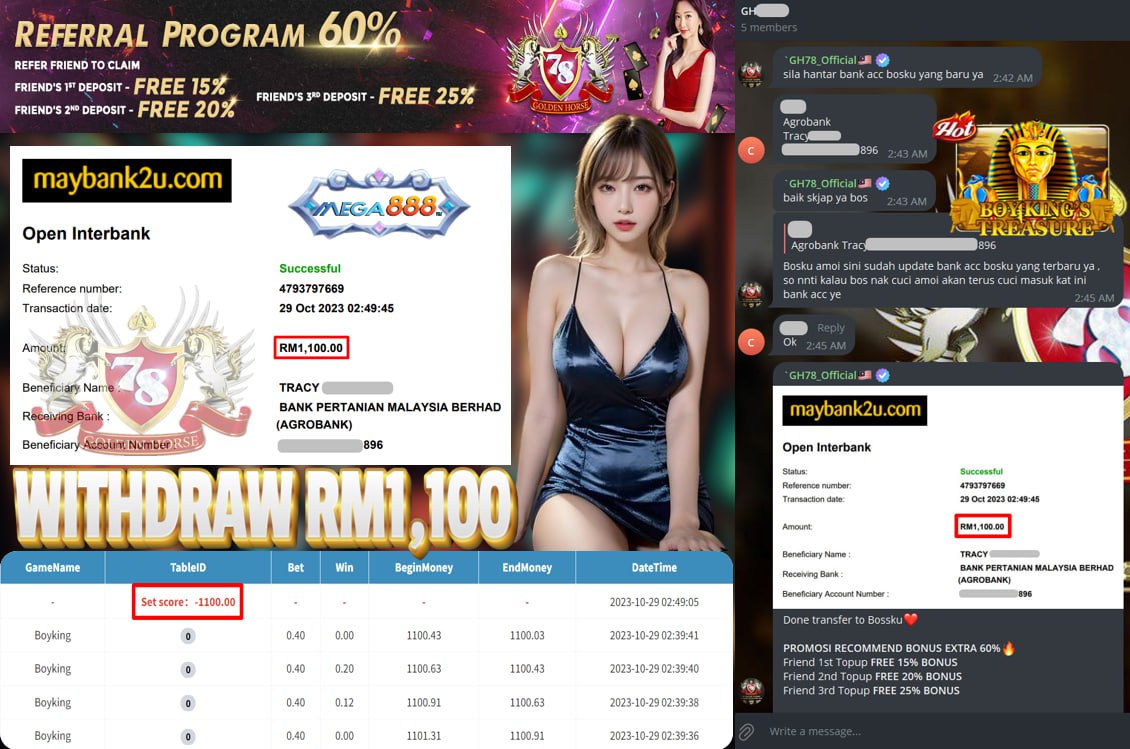Click message 'sila hantar bank acc bosku yang baru ya'

pos(883,74)
